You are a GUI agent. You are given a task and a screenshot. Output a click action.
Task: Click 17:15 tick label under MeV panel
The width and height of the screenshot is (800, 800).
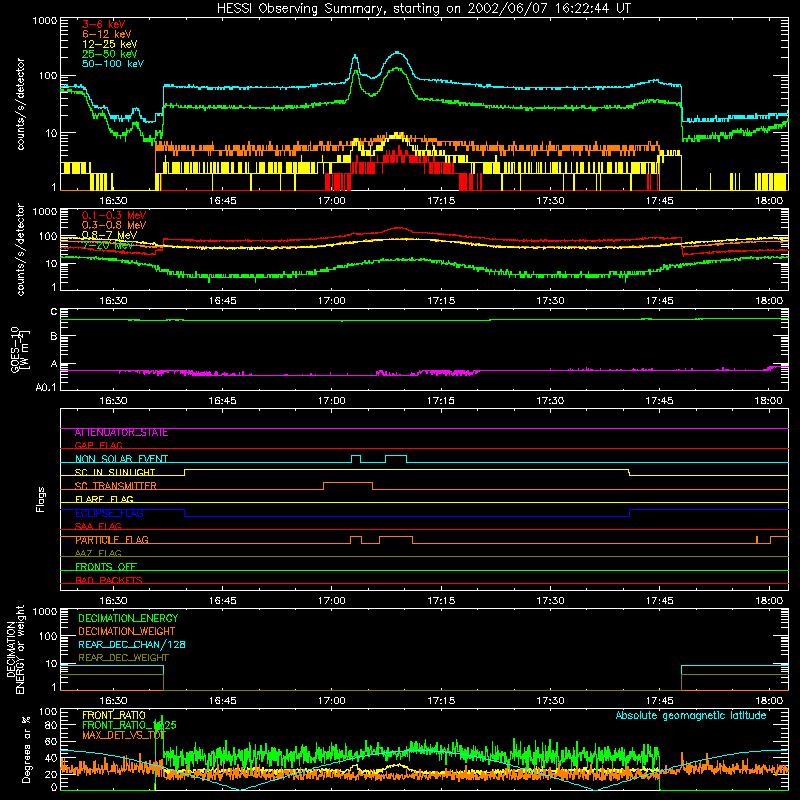441,301
